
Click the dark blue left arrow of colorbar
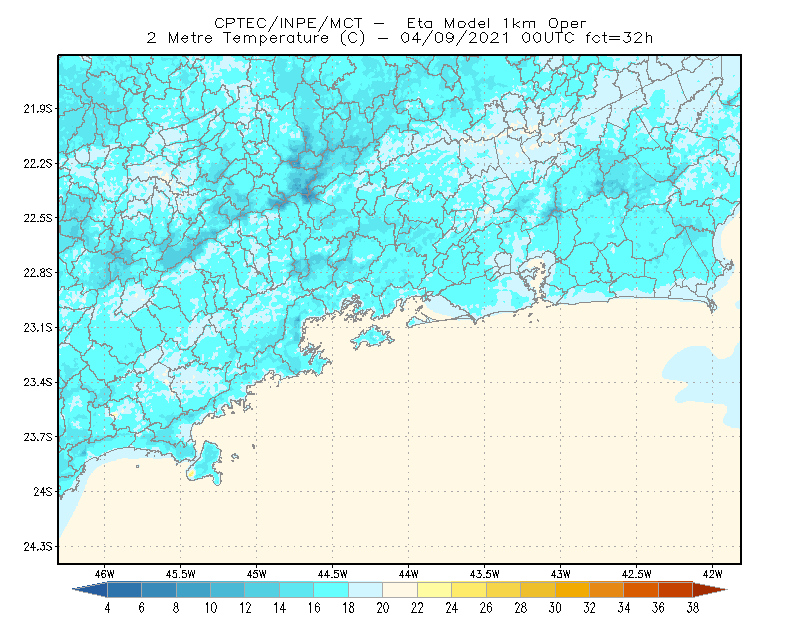click(91, 590)
